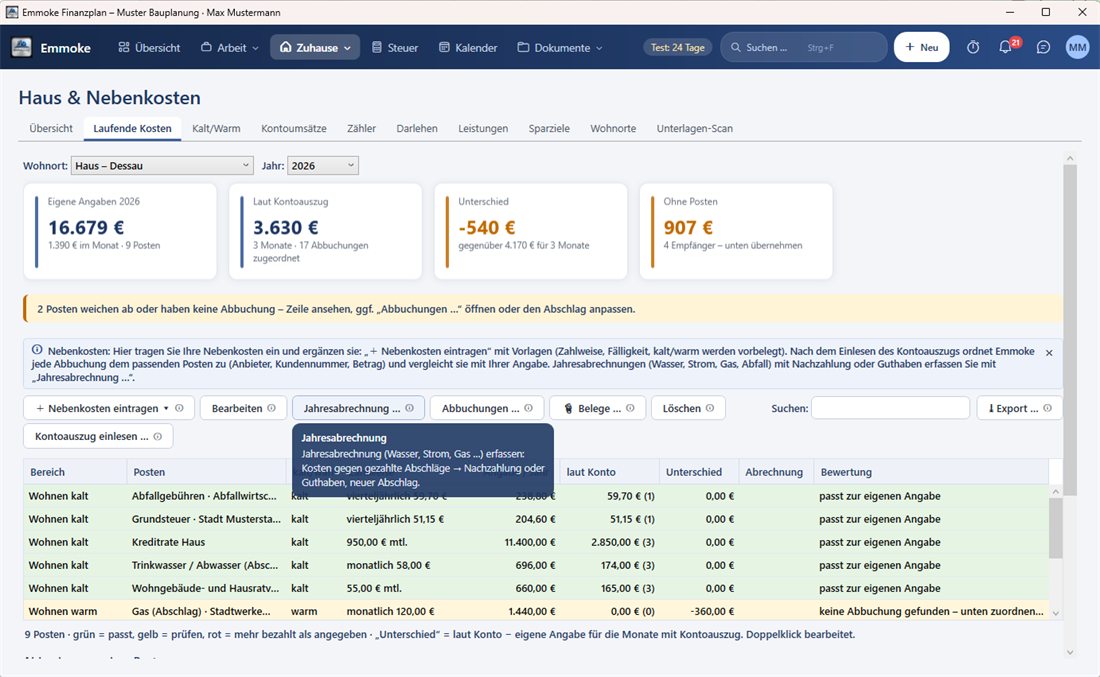
Task: Click the table's vertical scrollbar thumb
Action: 1055,528
